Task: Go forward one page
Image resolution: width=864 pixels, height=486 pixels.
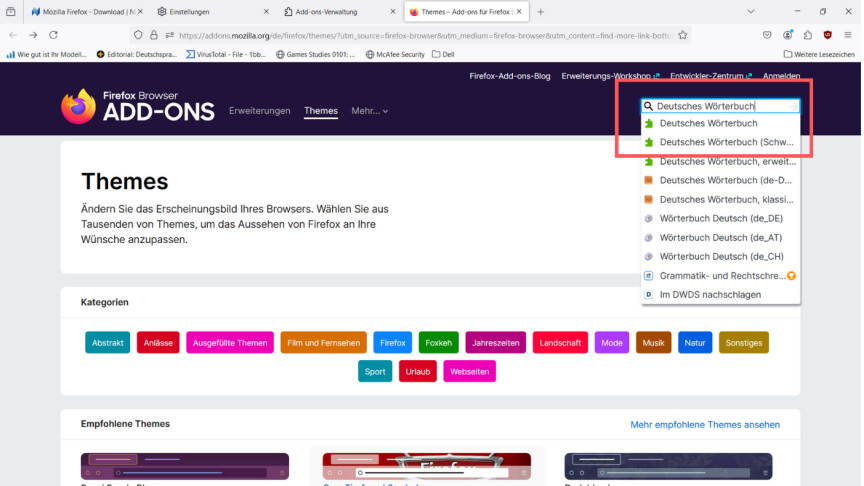Action: [x=33, y=35]
